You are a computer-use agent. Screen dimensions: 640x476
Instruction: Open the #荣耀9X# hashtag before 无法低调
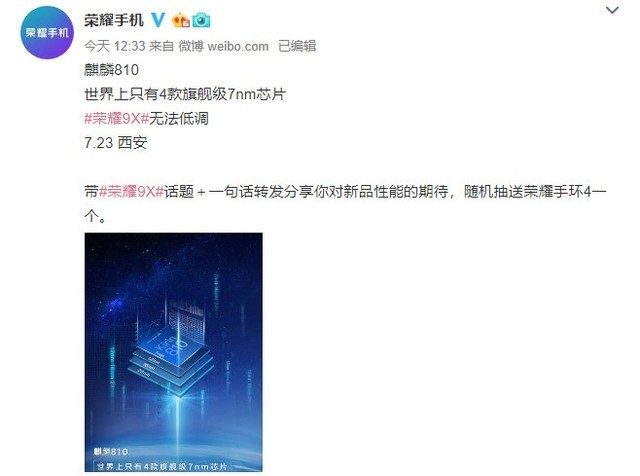click(116, 118)
